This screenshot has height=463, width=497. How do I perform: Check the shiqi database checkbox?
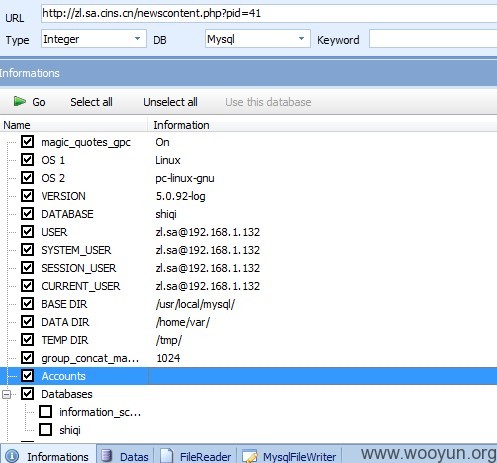coord(45,430)
